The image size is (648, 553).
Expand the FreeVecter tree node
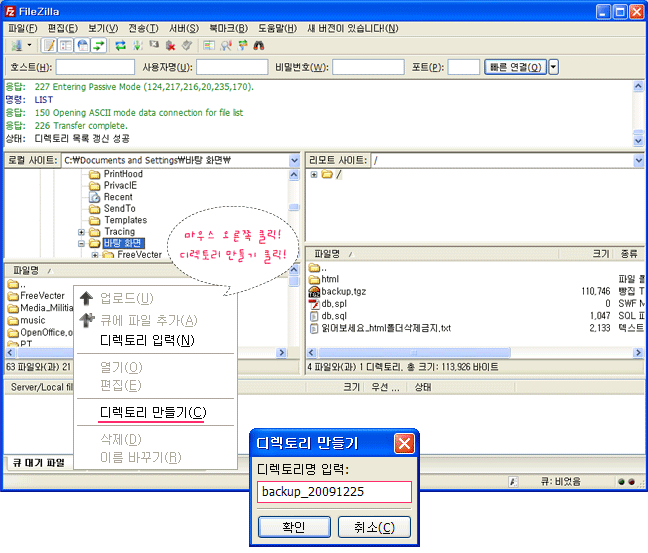tap(95, 255)
